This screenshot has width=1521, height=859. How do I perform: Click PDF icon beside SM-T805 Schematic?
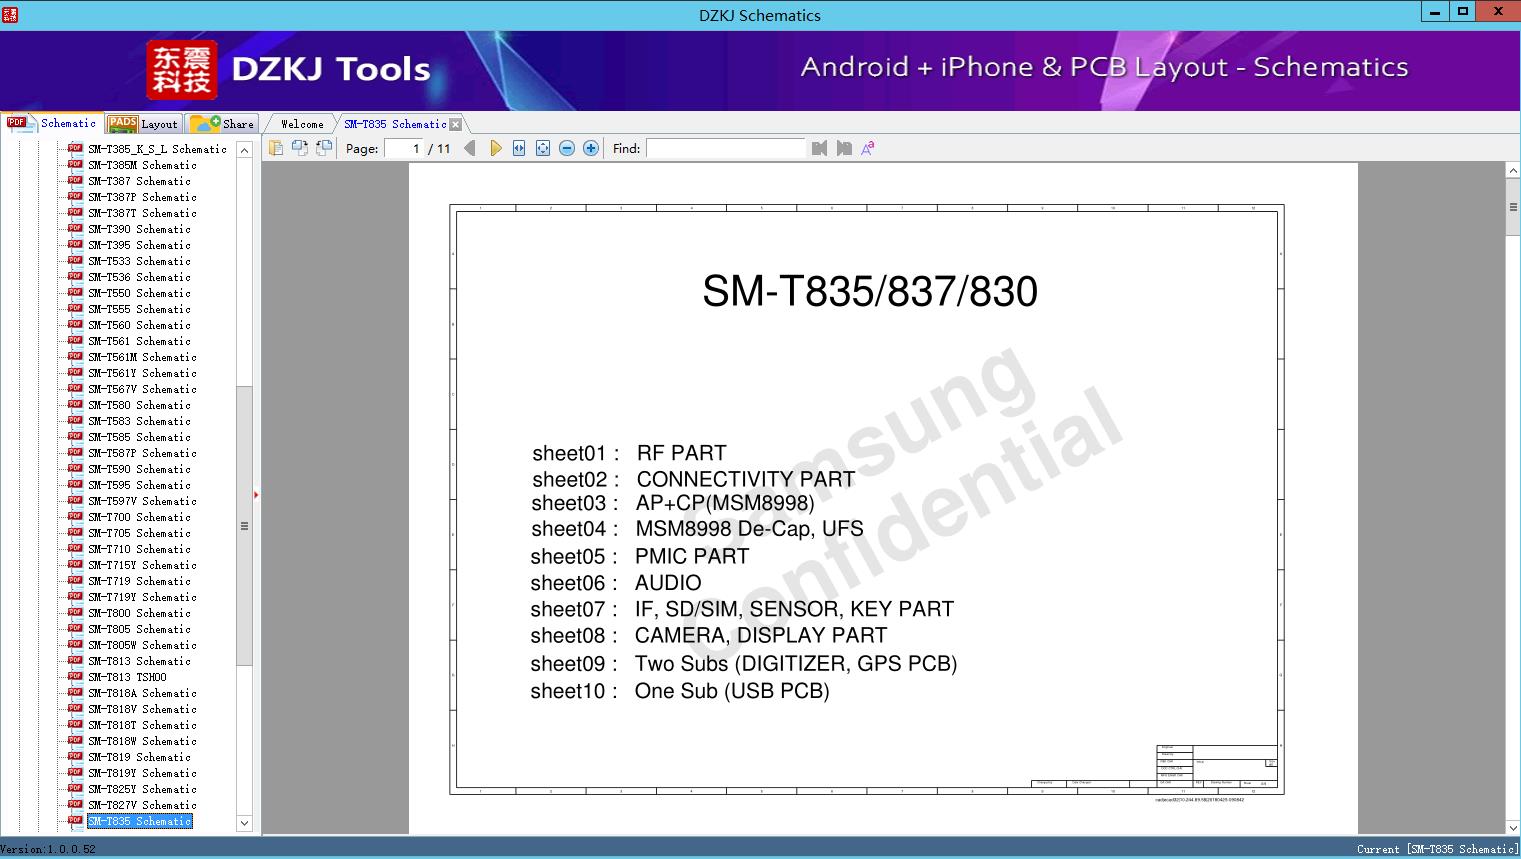tap(75, 628)
